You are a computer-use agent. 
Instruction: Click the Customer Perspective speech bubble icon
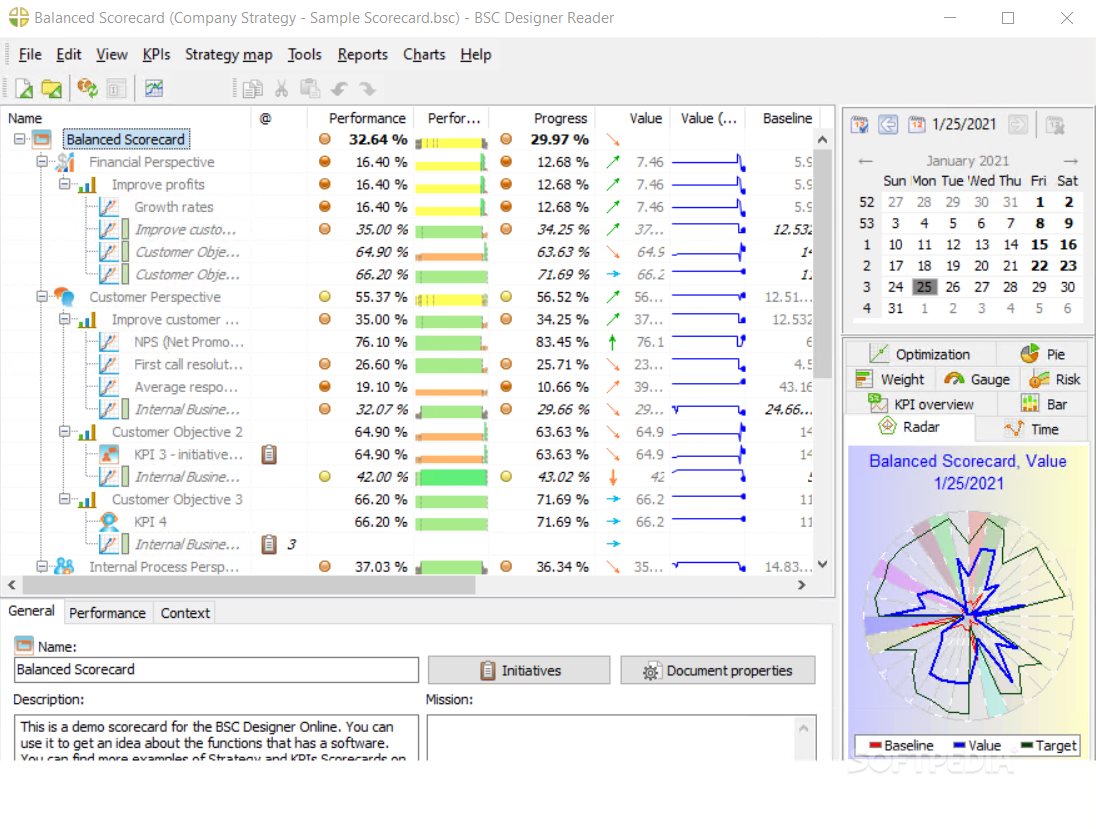[64, 296]
